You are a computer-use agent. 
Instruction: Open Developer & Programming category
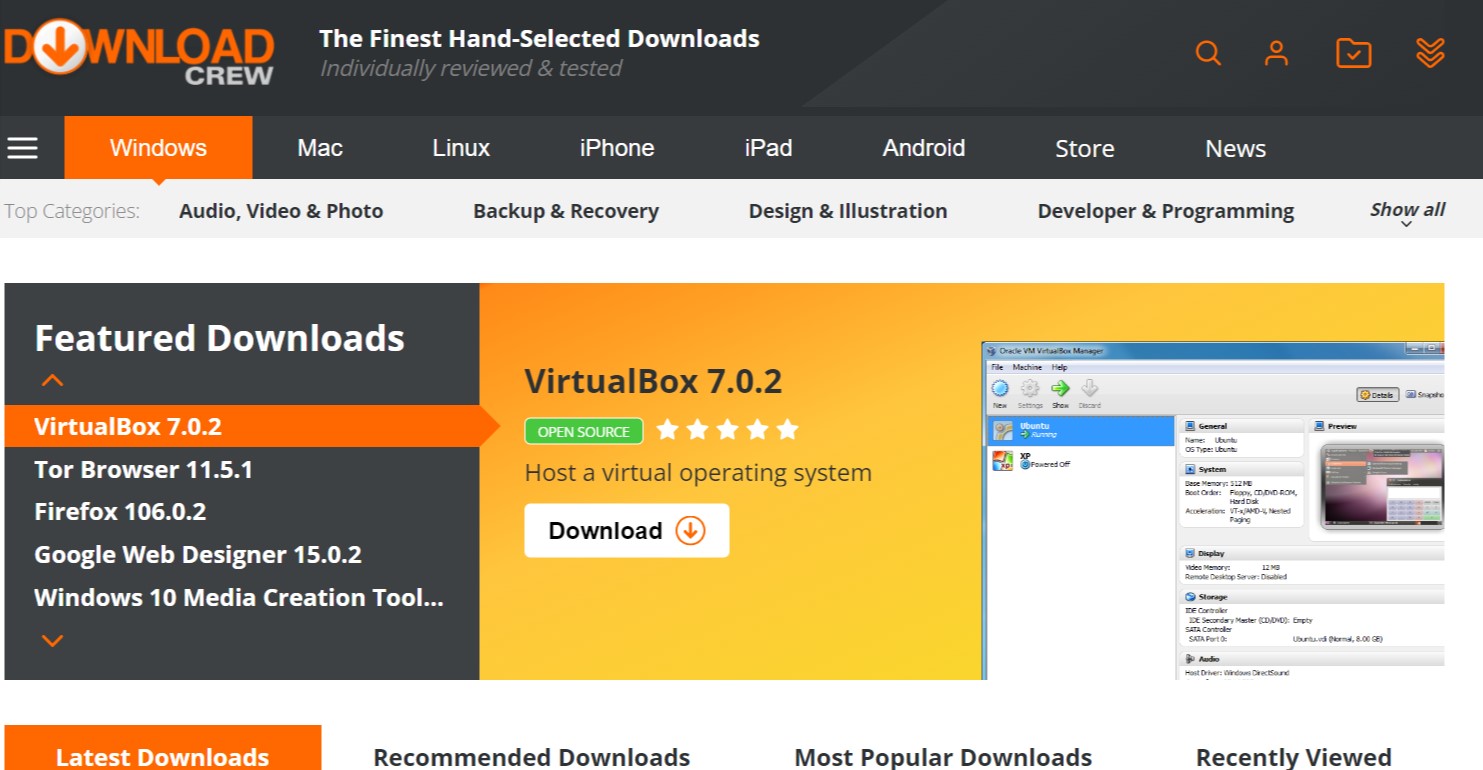[x=1166, y=211]
